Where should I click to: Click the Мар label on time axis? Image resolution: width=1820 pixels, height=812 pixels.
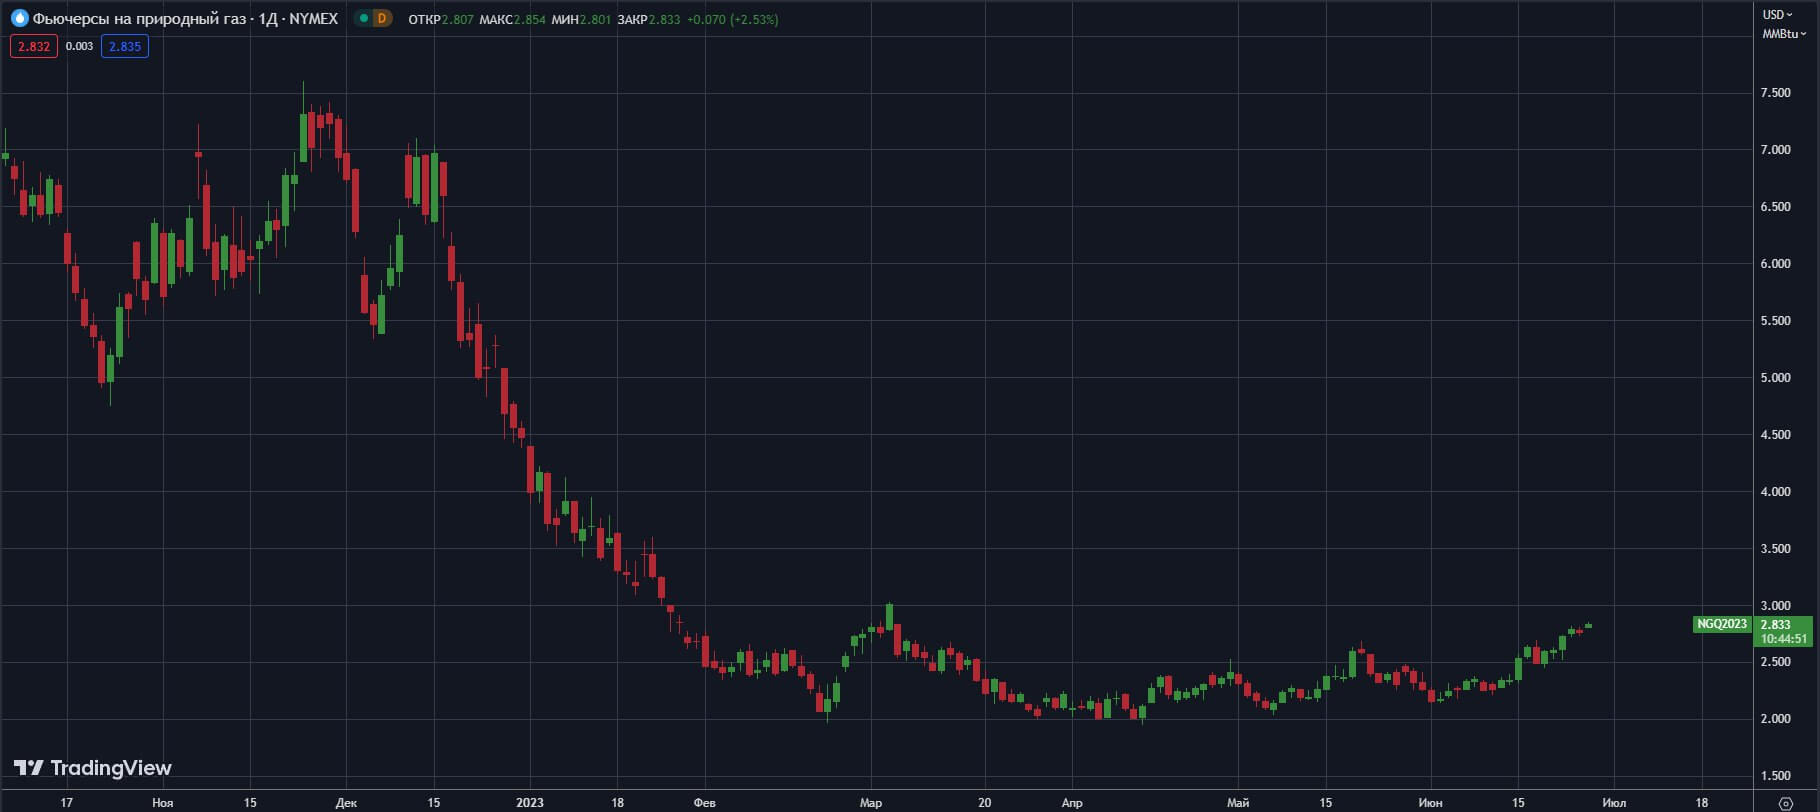(x=870, y=803)
